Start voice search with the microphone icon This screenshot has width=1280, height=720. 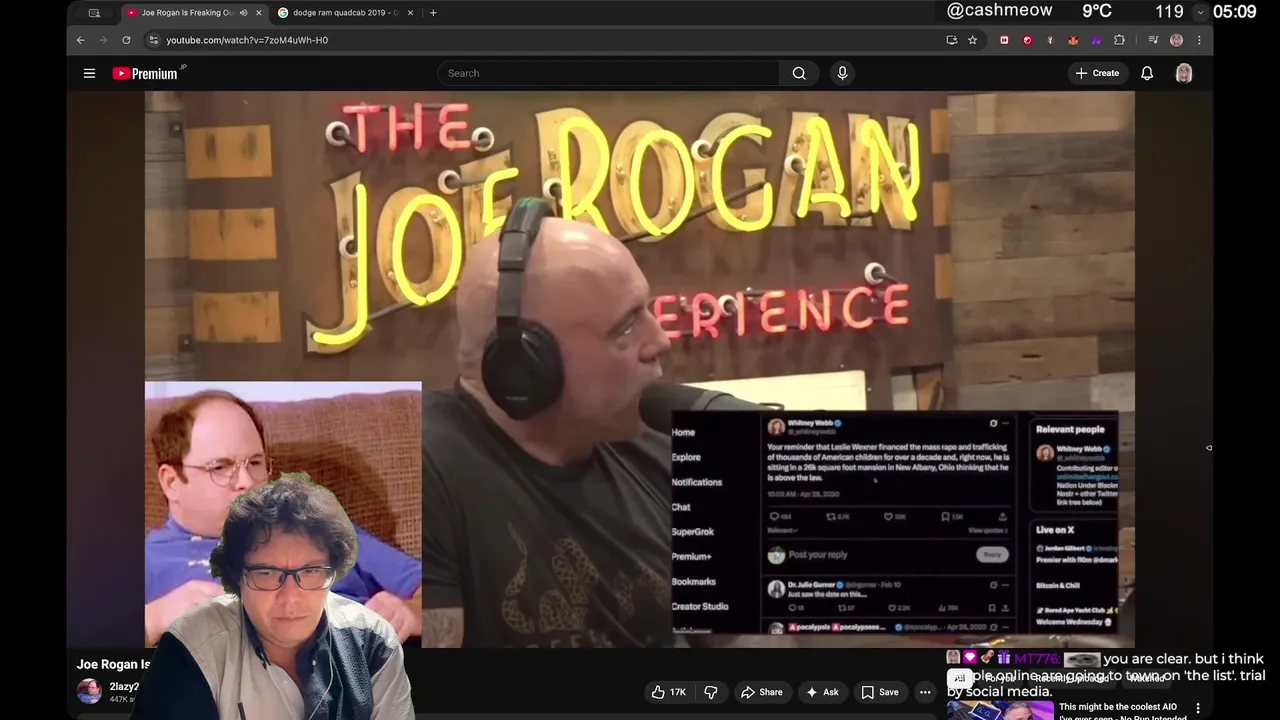click(842, 73)
